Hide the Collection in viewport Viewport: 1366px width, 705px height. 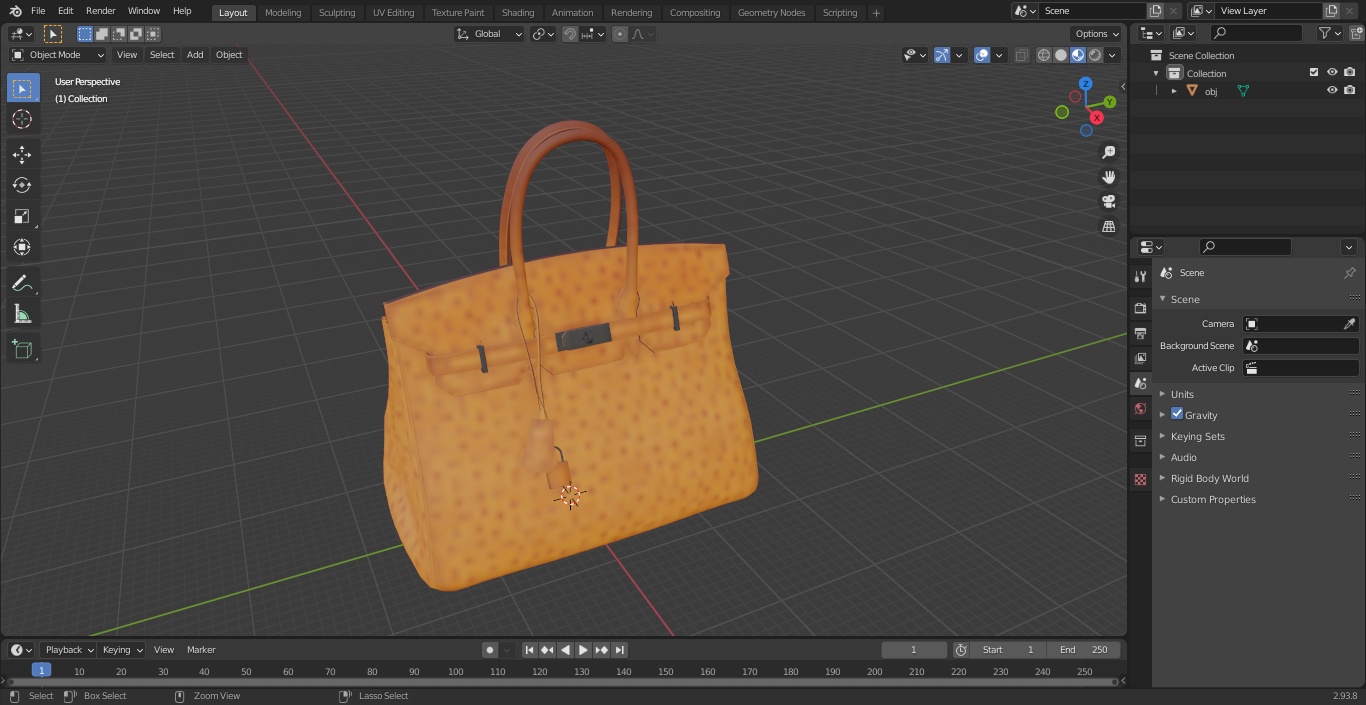1332,73
